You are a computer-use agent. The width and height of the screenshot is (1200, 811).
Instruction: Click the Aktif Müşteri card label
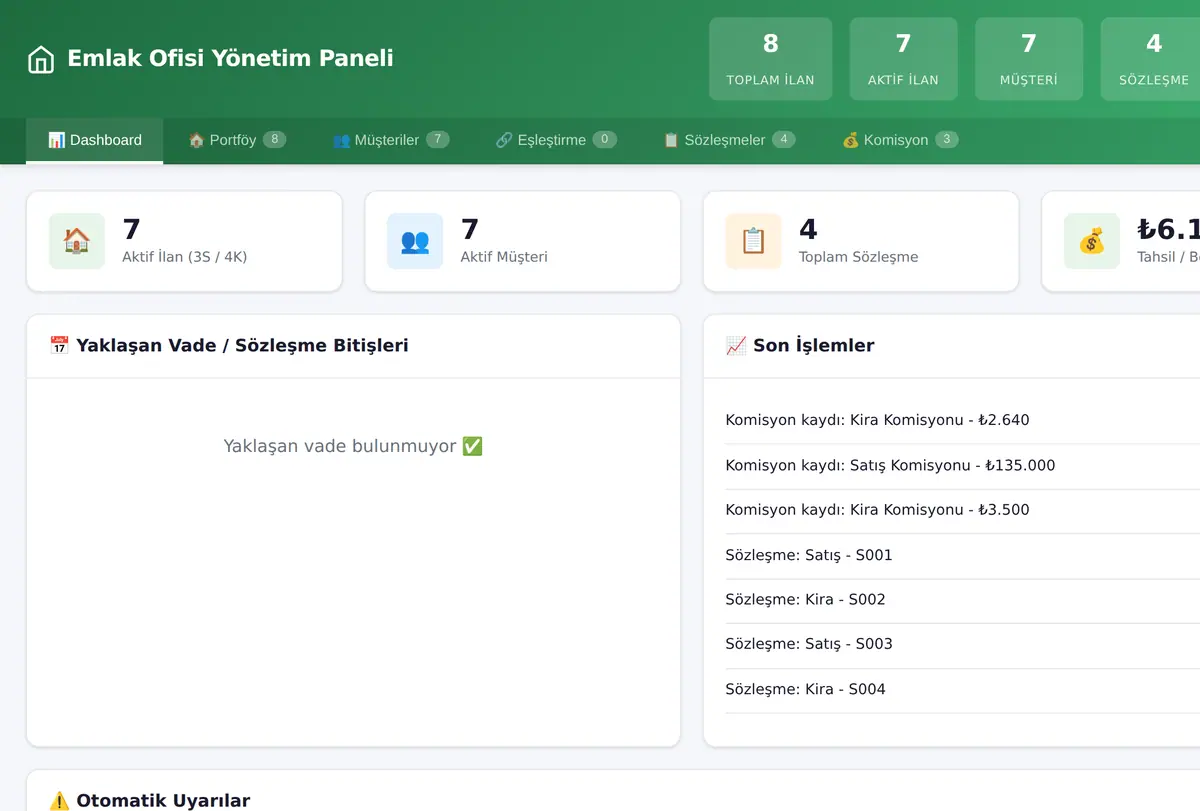click(504, 257)
